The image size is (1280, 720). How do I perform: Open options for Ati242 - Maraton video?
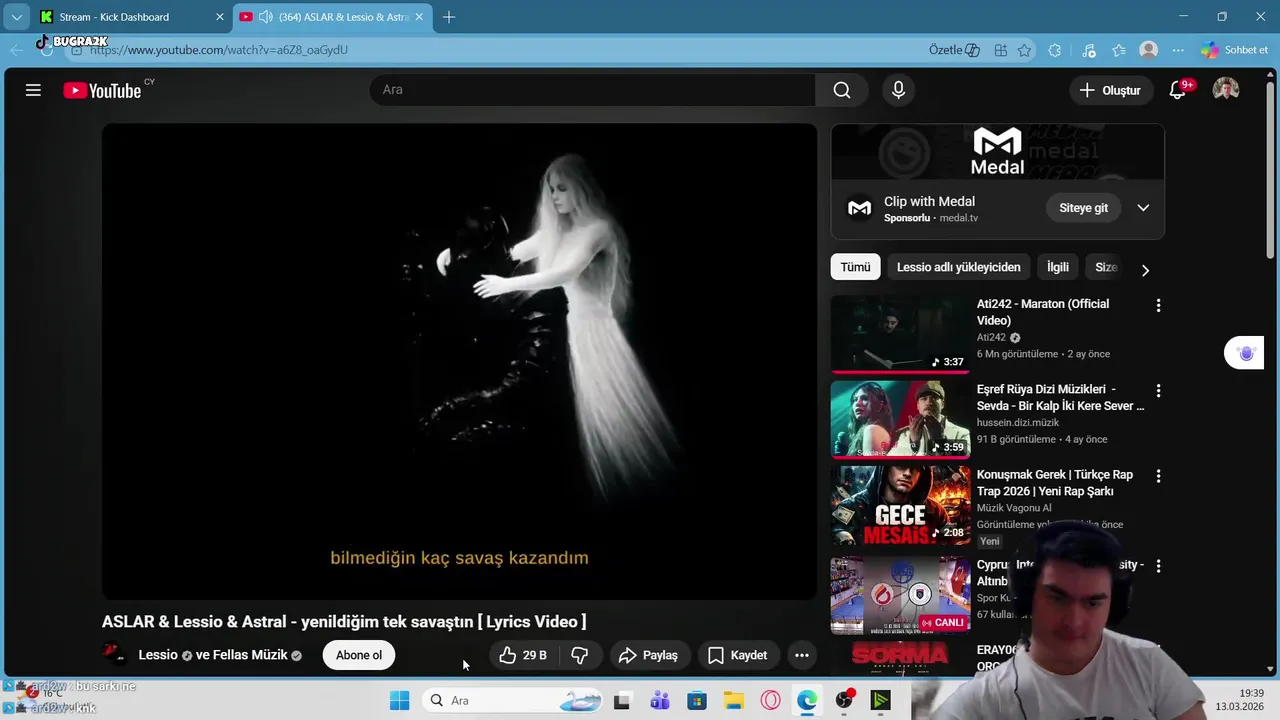click(1158, 306)
